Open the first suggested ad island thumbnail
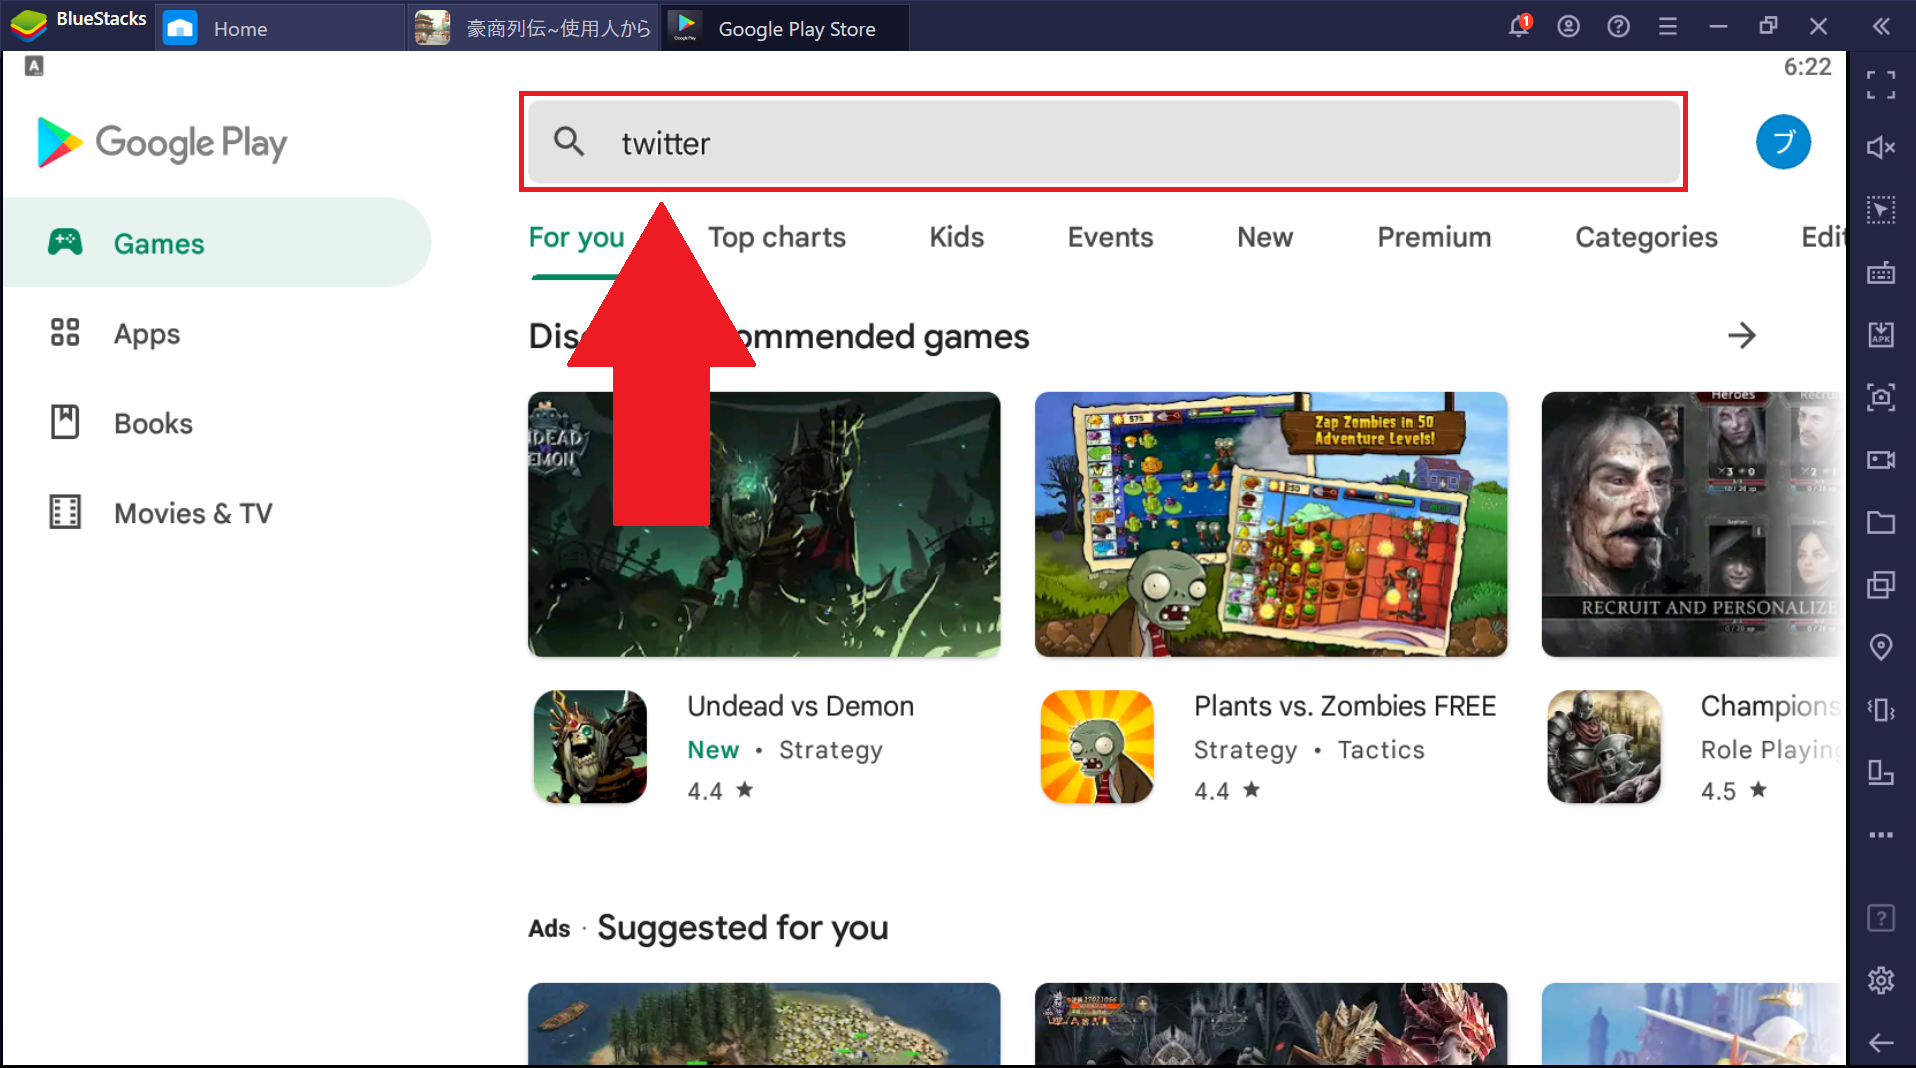 tap(764, 1024)
